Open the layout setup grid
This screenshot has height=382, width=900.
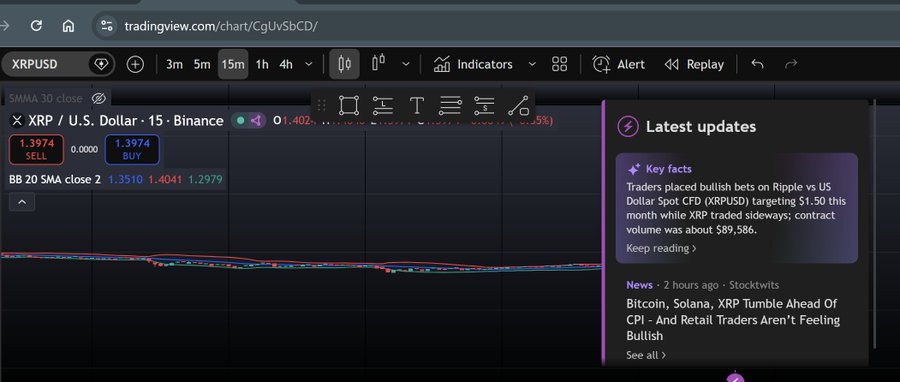click(x=560, y=64)
